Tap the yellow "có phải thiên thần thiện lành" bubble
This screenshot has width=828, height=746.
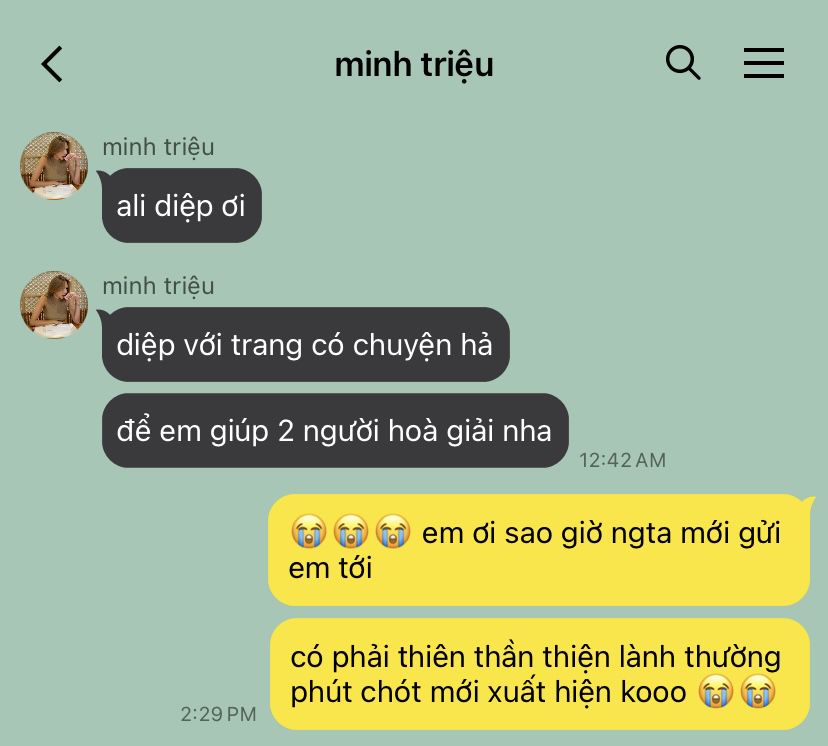click(x=539, y=674)
